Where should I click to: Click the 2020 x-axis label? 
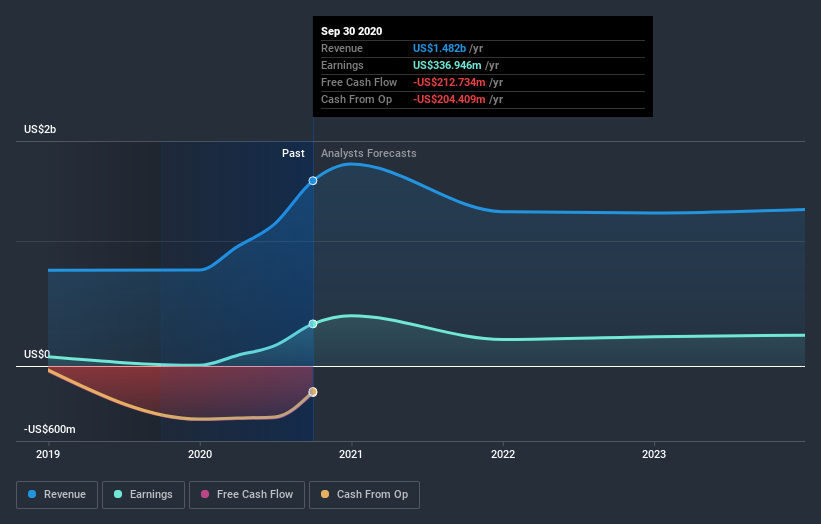[200, 454]
